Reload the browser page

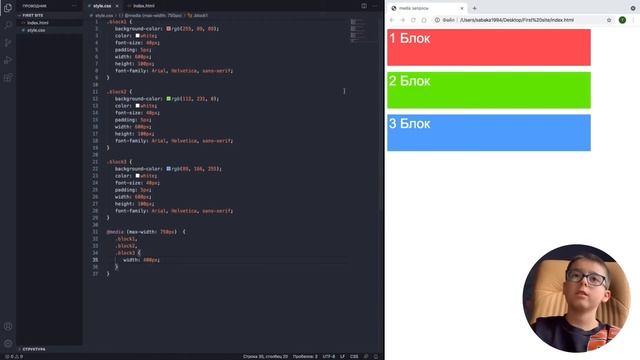[x=413, y=20]
